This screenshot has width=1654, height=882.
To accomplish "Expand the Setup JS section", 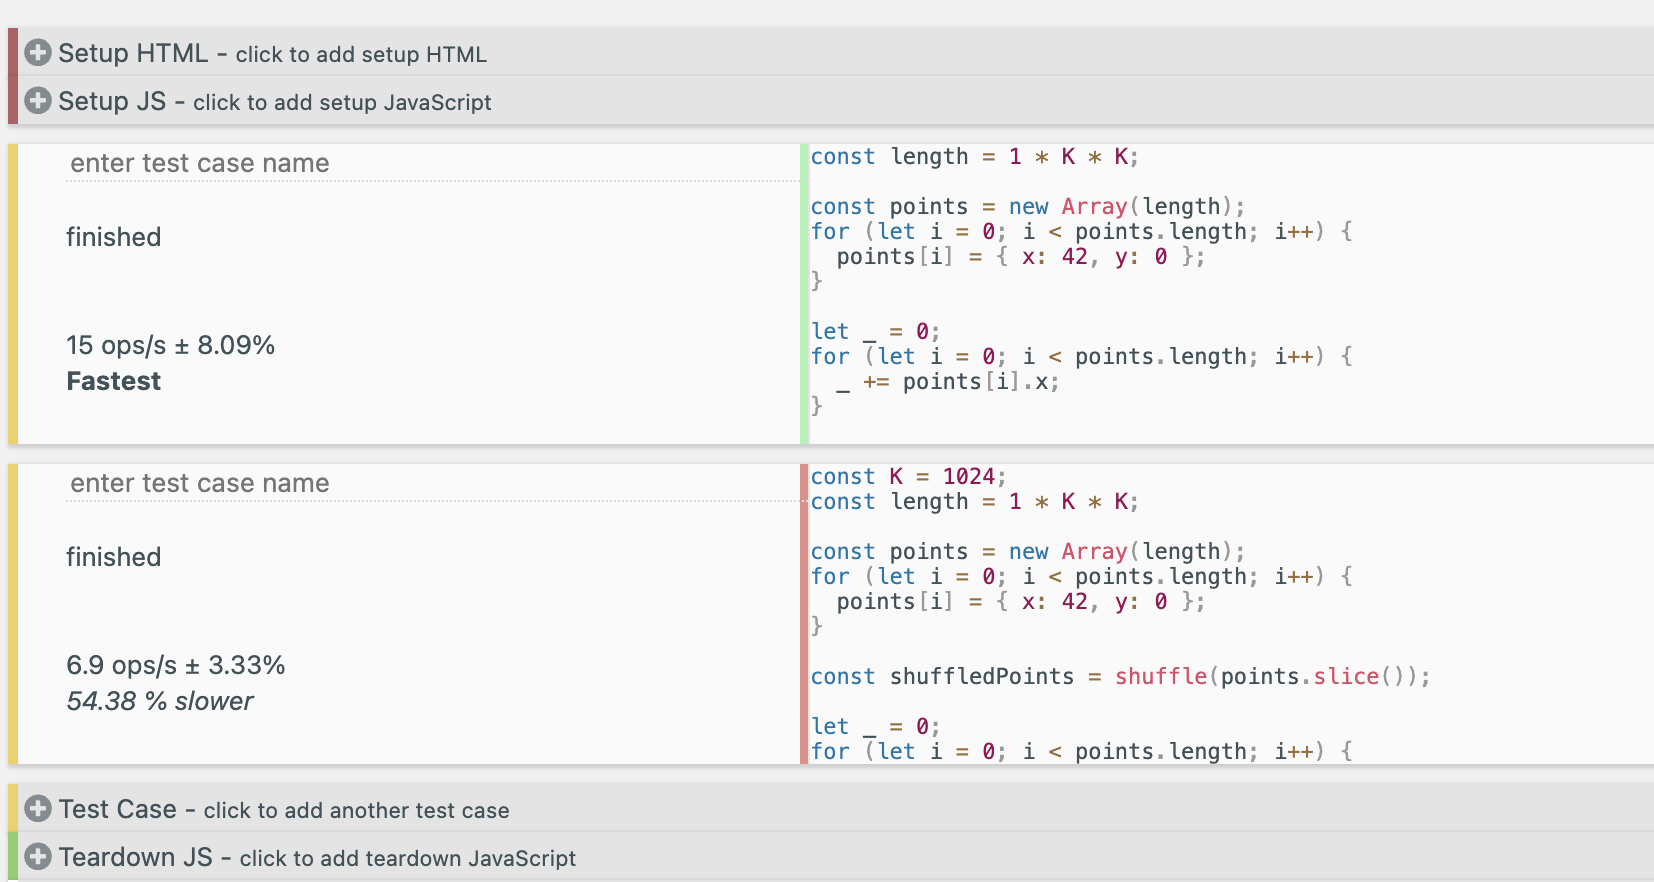I will 835,100.
